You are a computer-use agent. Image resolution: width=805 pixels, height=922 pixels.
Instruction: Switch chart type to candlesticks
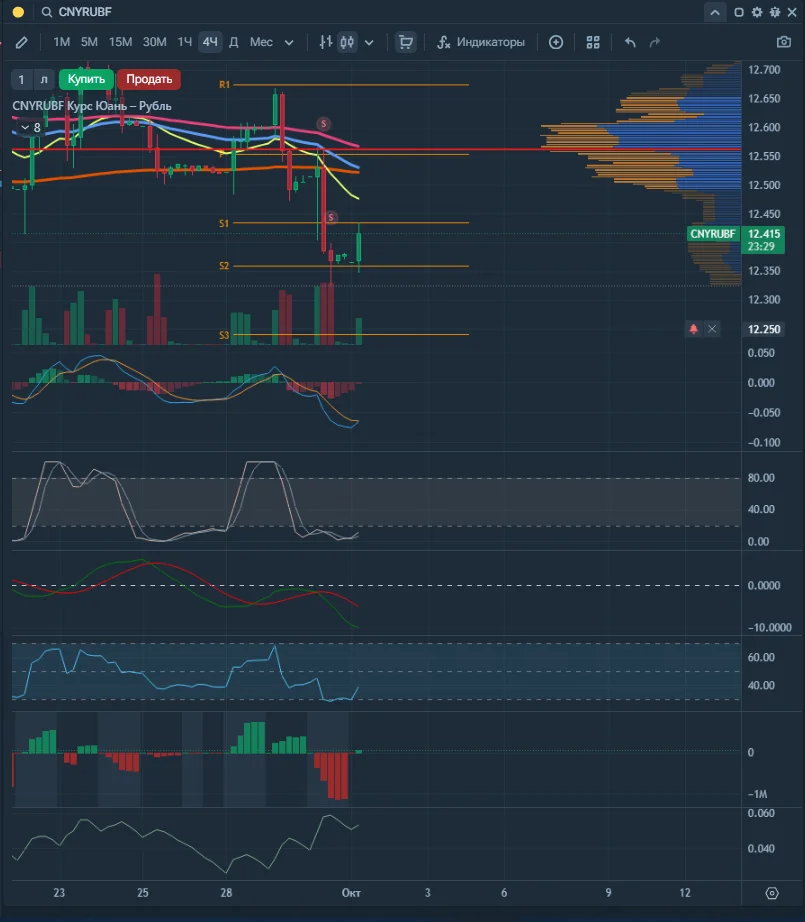pos(347,42)
